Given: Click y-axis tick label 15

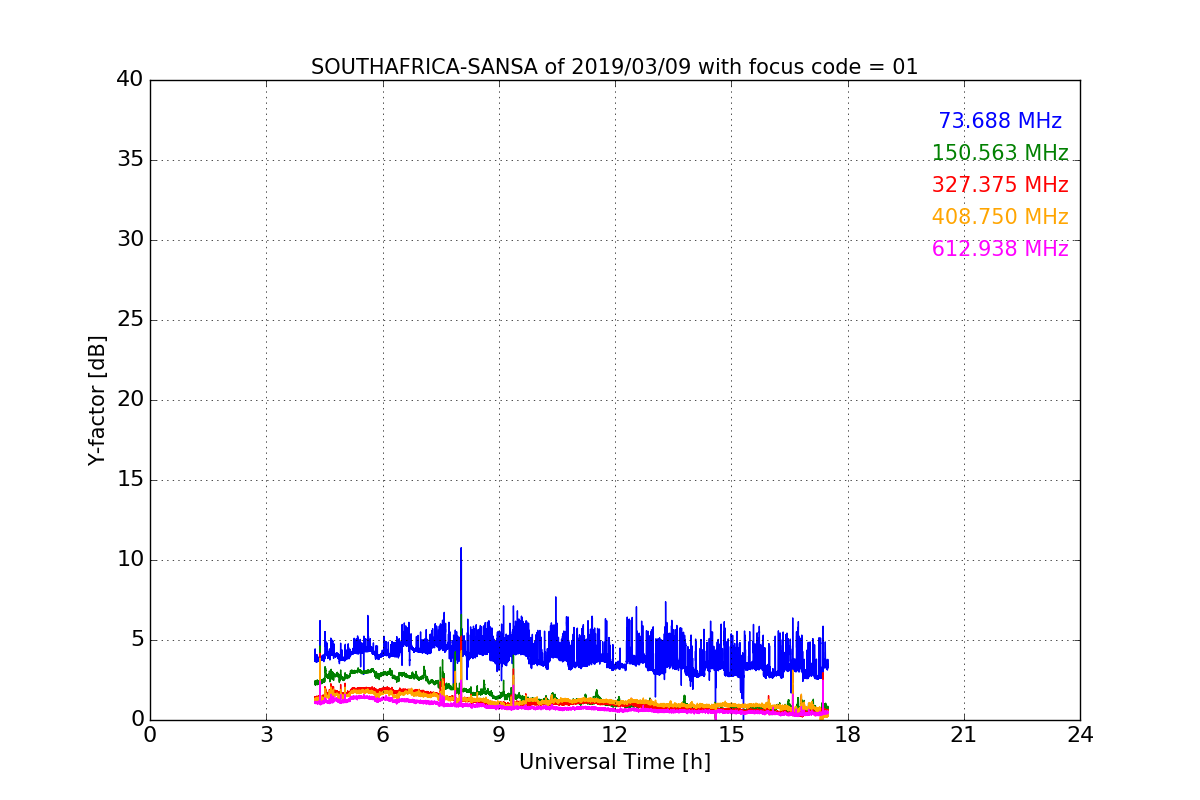Looking at the screenshot, I should click(130, 480).
